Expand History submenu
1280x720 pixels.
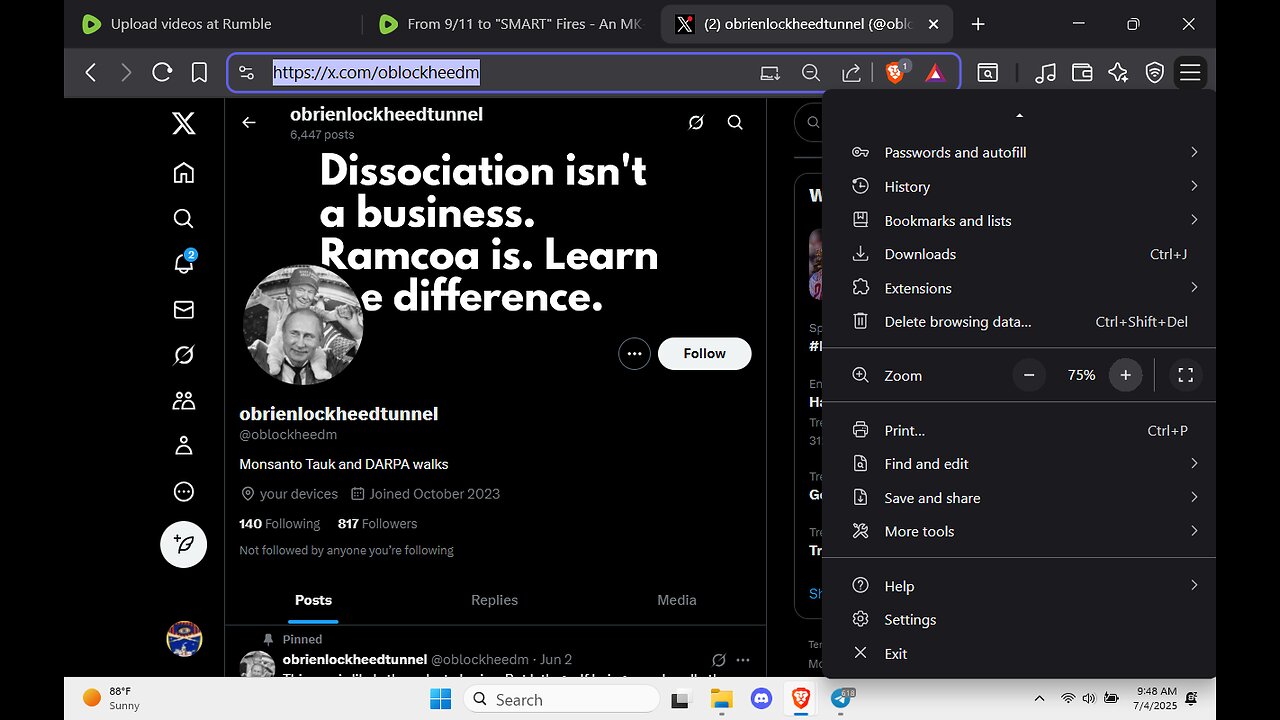click(x=1019, y=186)
